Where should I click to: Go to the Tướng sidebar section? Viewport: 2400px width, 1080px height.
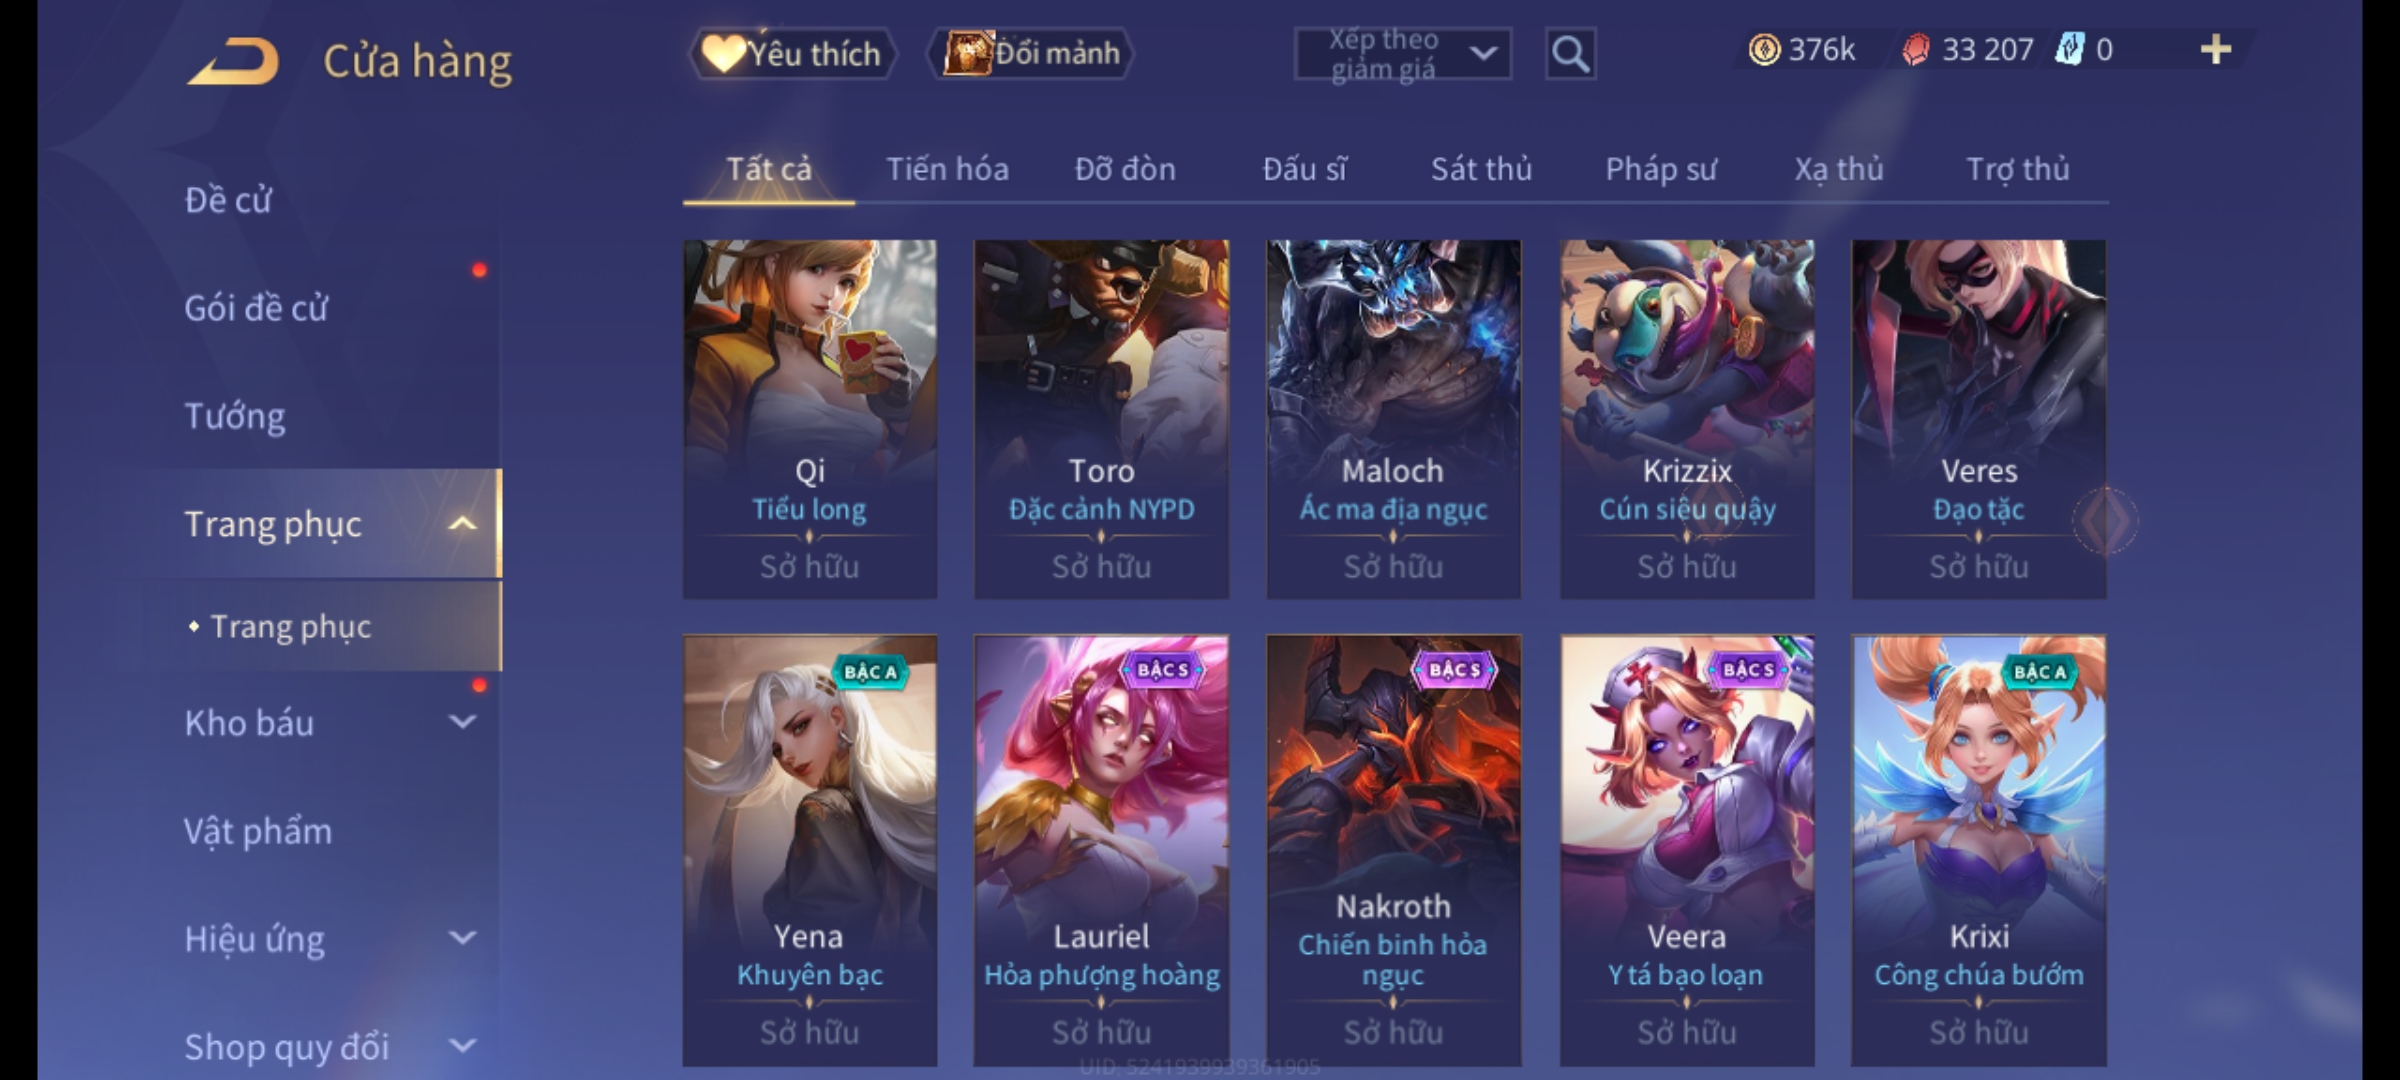[x=235, y=416]
